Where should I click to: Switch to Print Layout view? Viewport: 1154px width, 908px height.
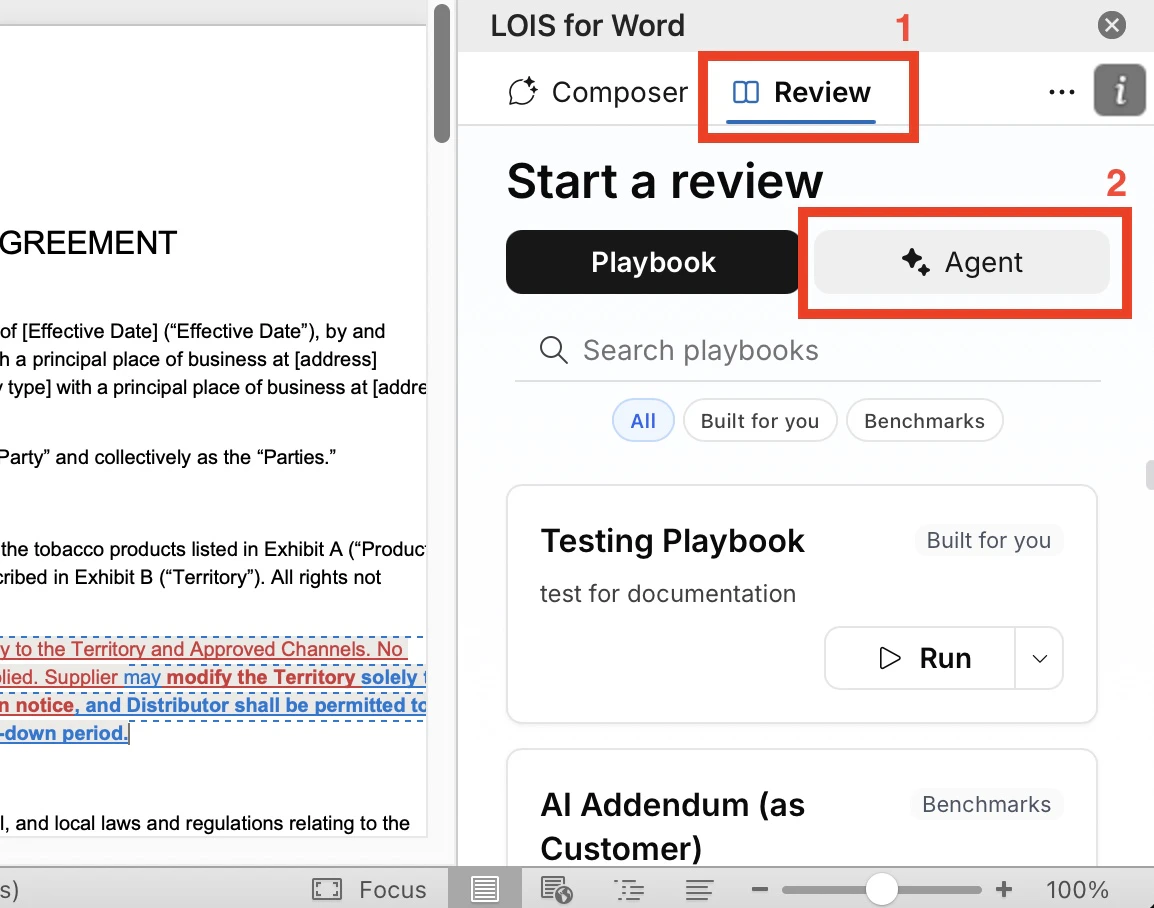484,890
